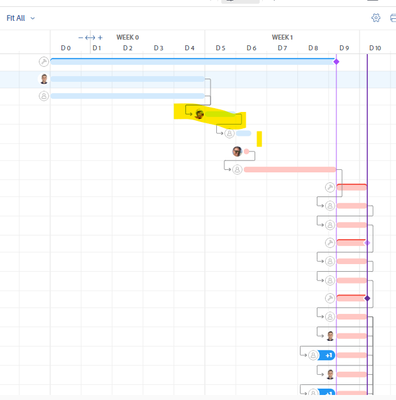This screenshot has width=396, height=400.
Task: Select the green highlighted task bar
Action: (x=220, y=114)
